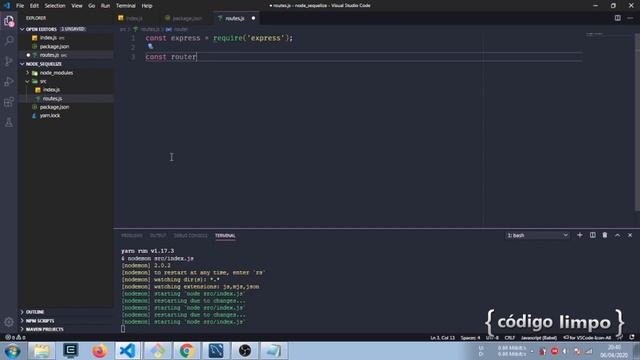The width and height of the screenshot is (640, 360).
Task: Open the Run and Debug view
Action: tap(9, 81)
